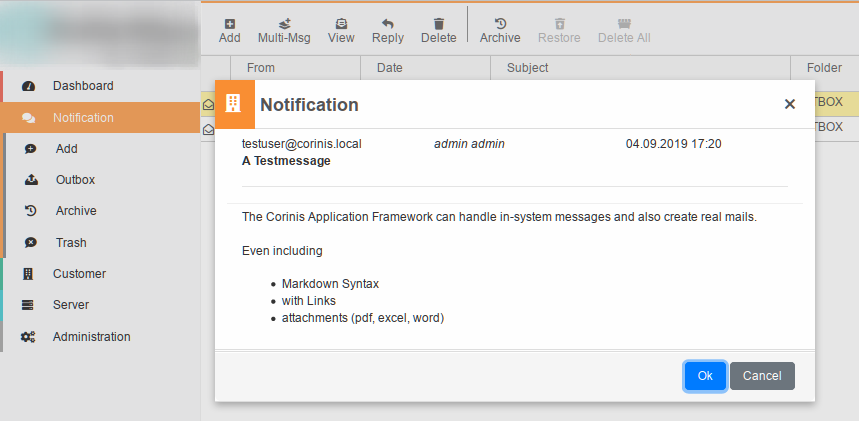859x421 pixels.
Task: Open the Add submenu item in sidebar
Action: point(67,149)
